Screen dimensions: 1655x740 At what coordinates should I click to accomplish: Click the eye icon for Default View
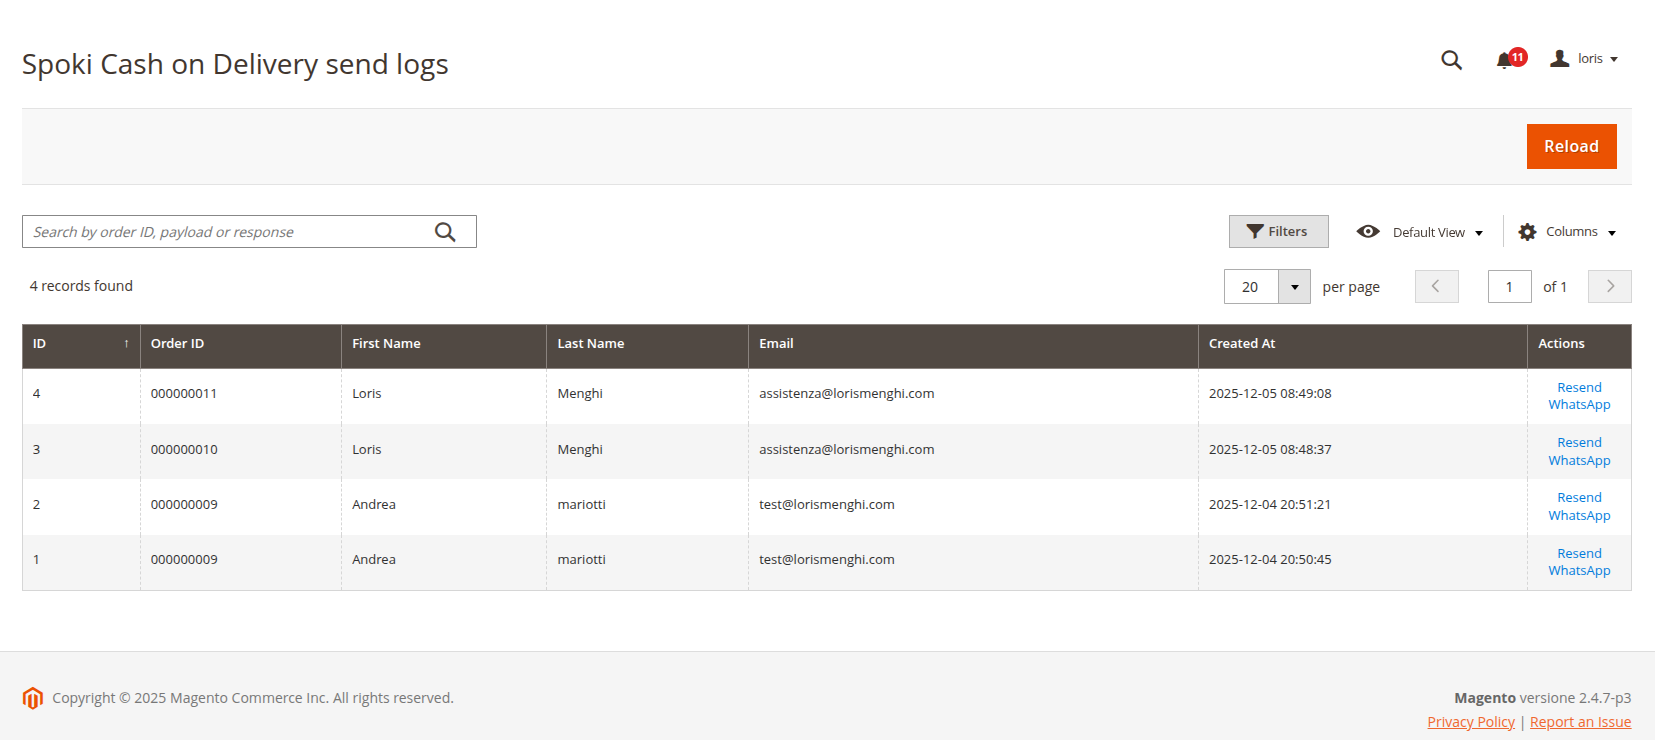click(x=1368, y=232)
